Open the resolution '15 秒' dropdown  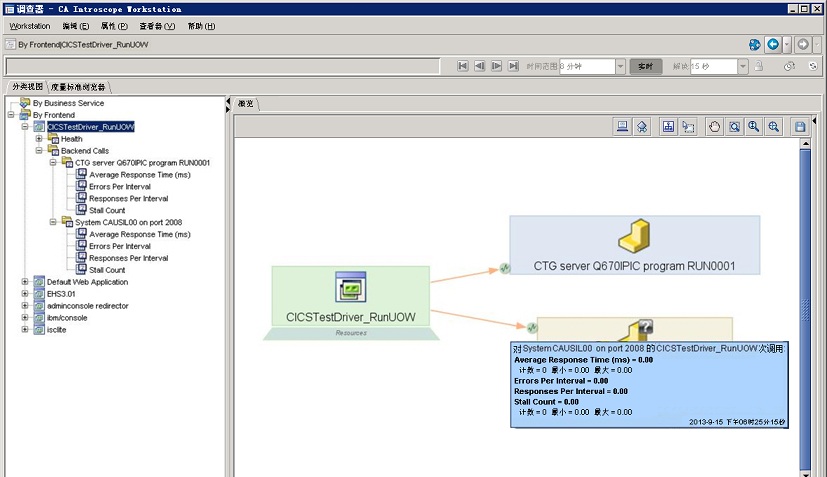tap(743, 66)
